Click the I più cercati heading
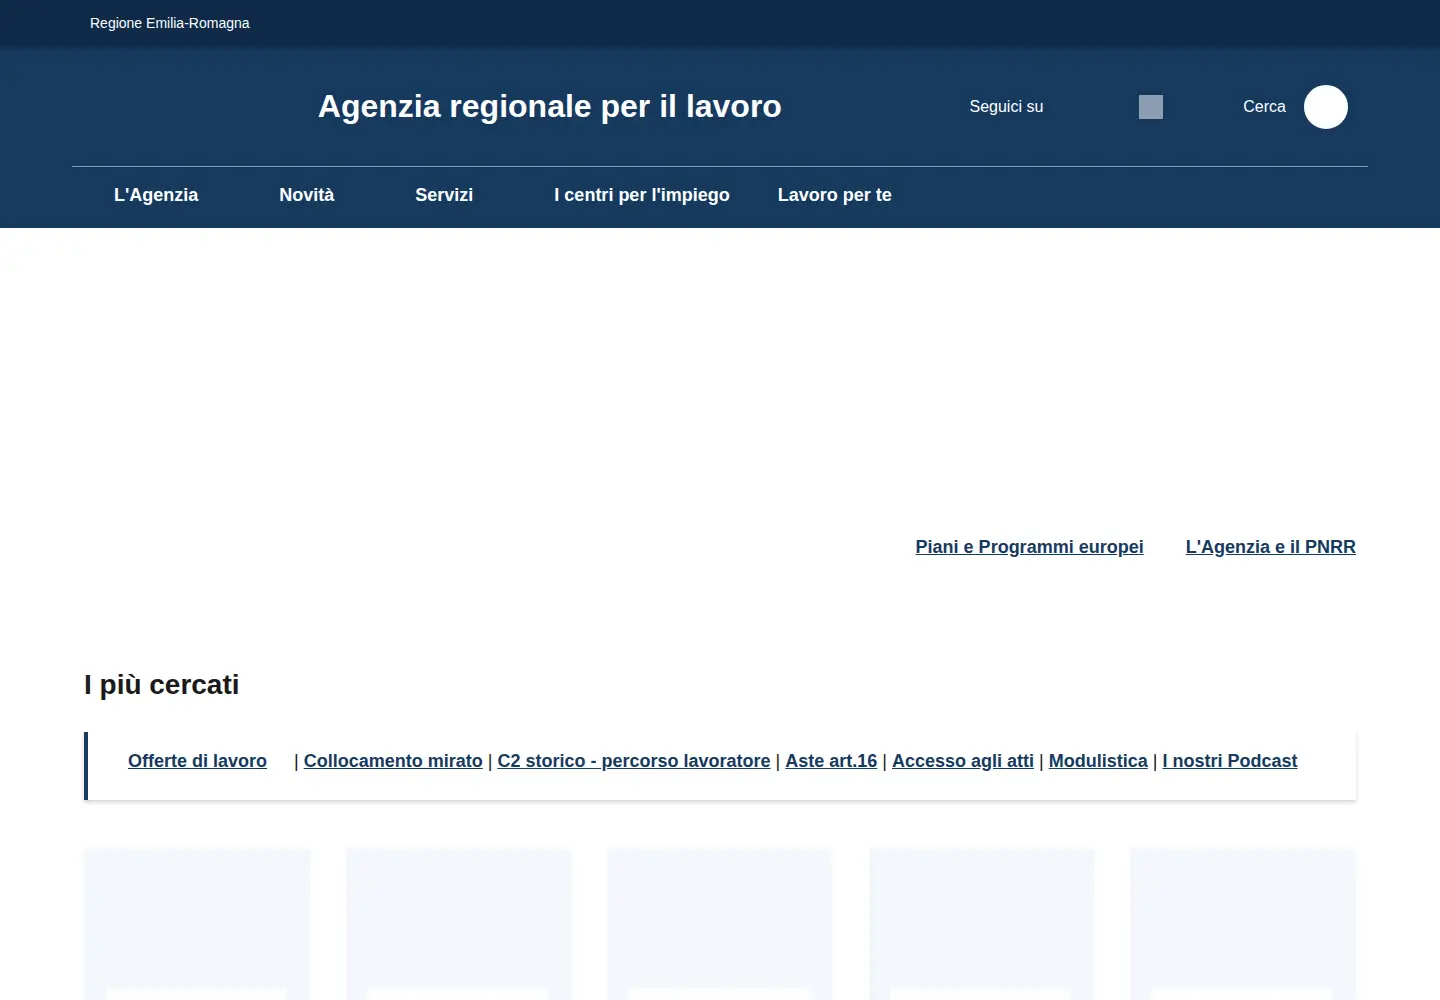1440x1000 pixels. coord(162,685)
